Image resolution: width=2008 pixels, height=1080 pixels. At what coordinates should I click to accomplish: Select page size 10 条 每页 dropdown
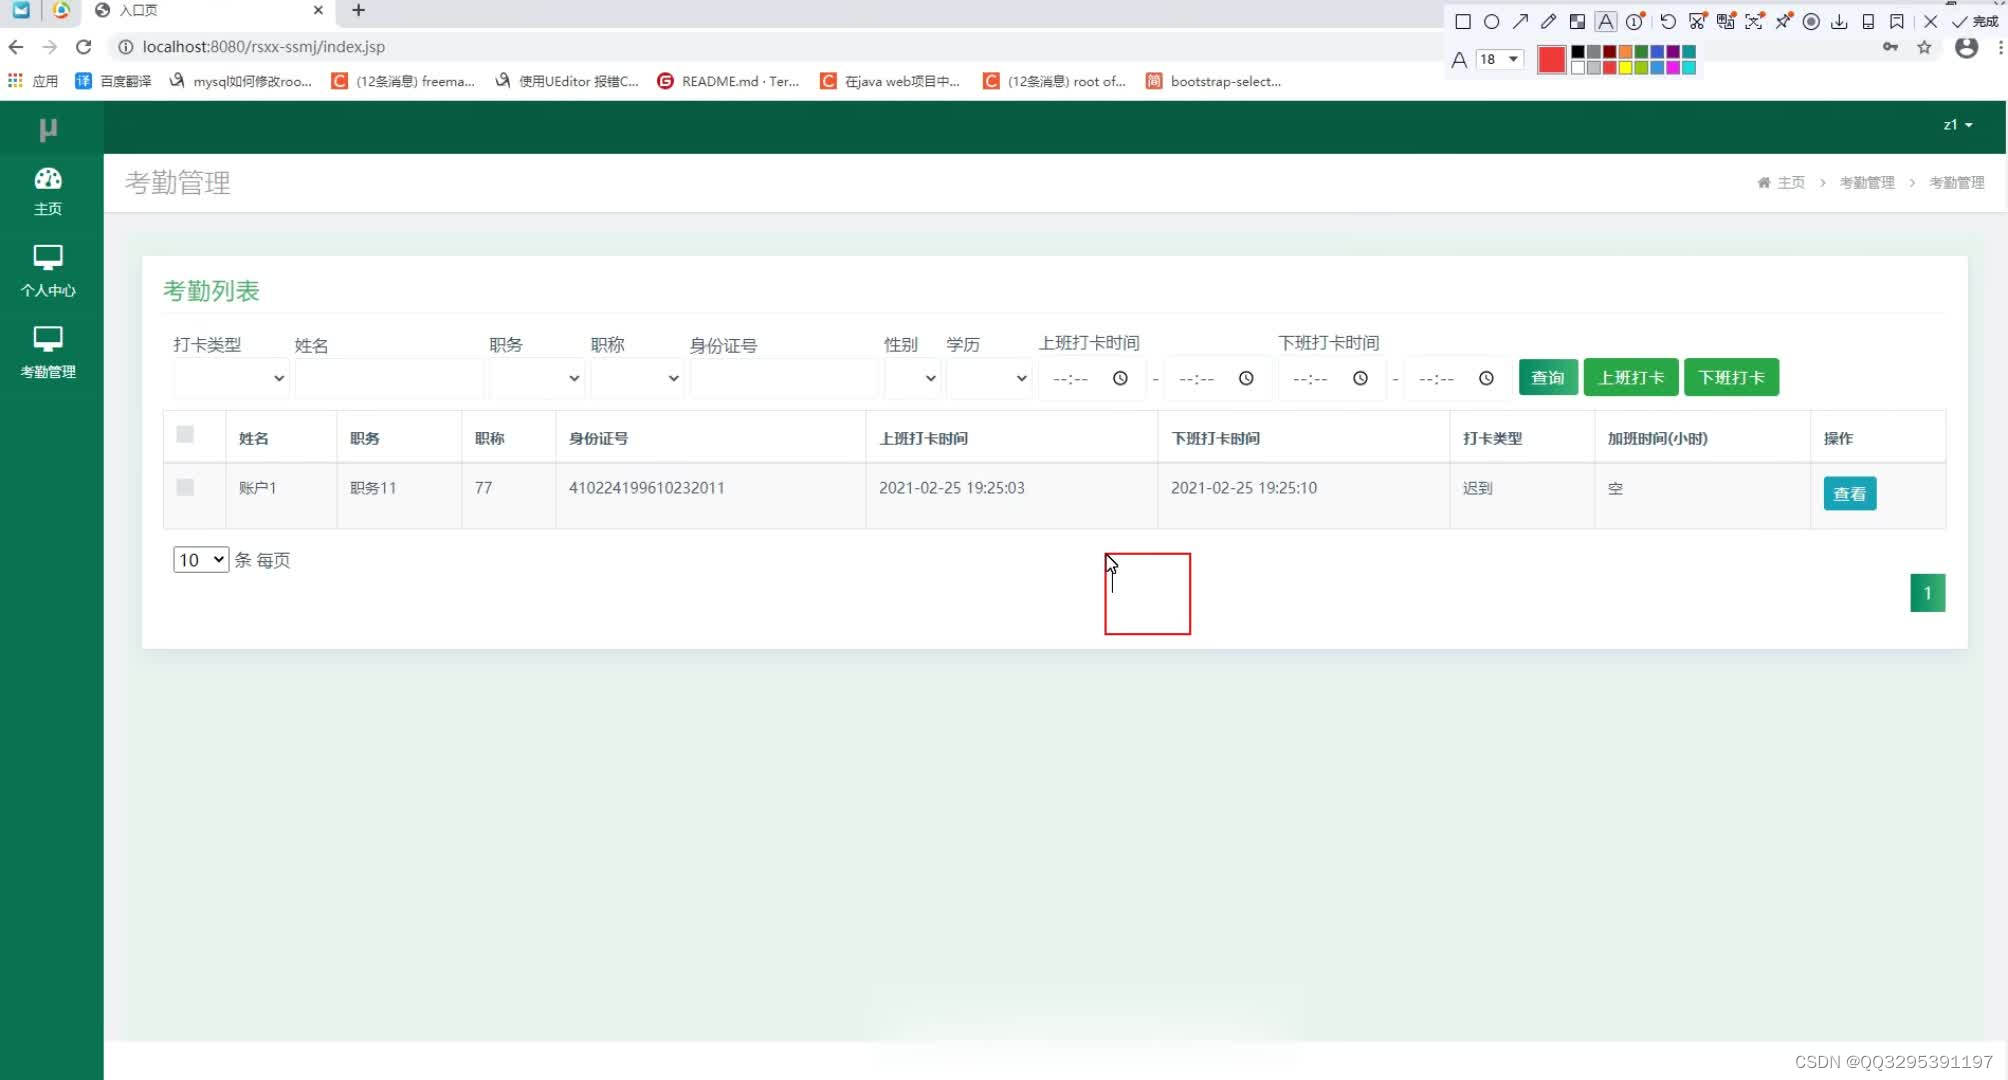tap(199, 559)
